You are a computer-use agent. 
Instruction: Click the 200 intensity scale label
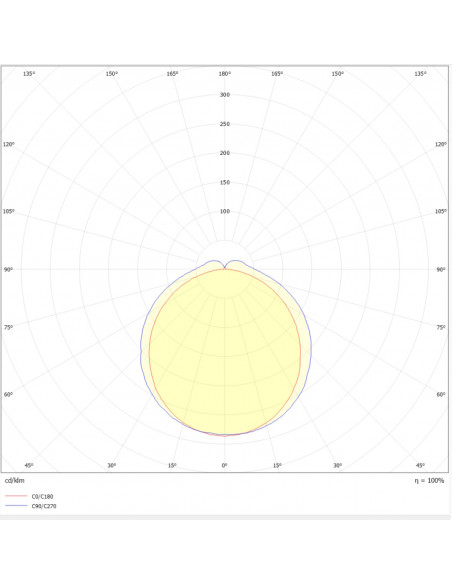(x=225, y=153)
